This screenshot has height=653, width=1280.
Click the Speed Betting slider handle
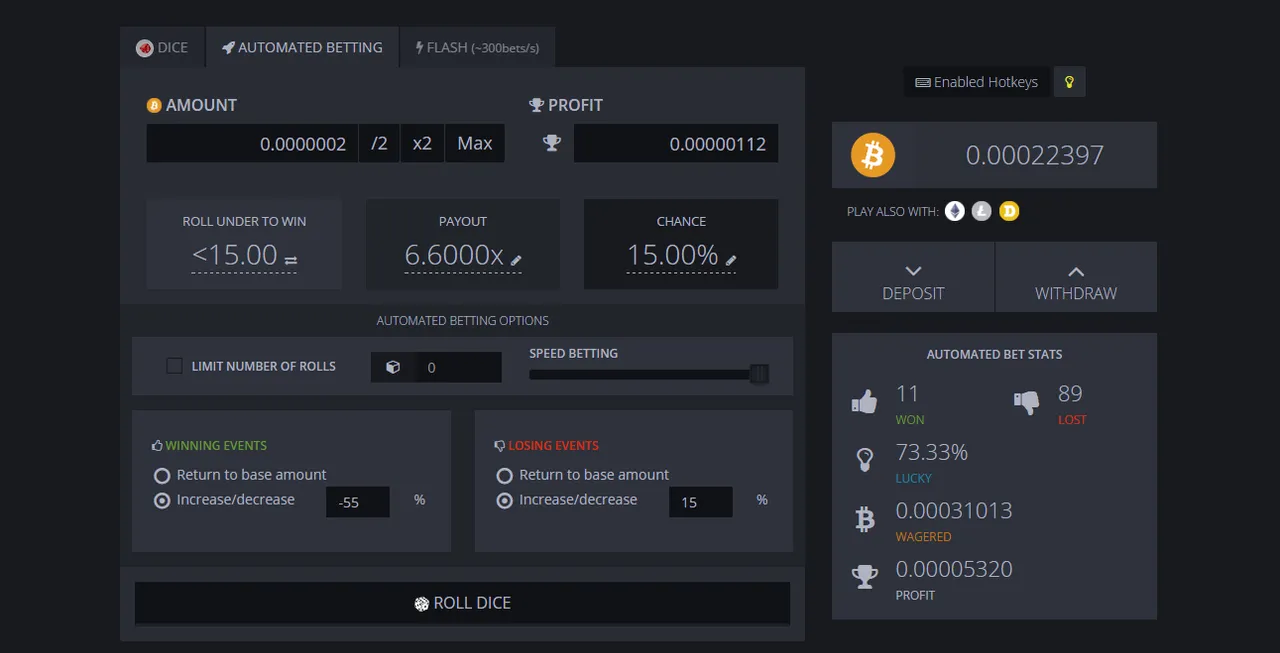click(x=759, y=374)
